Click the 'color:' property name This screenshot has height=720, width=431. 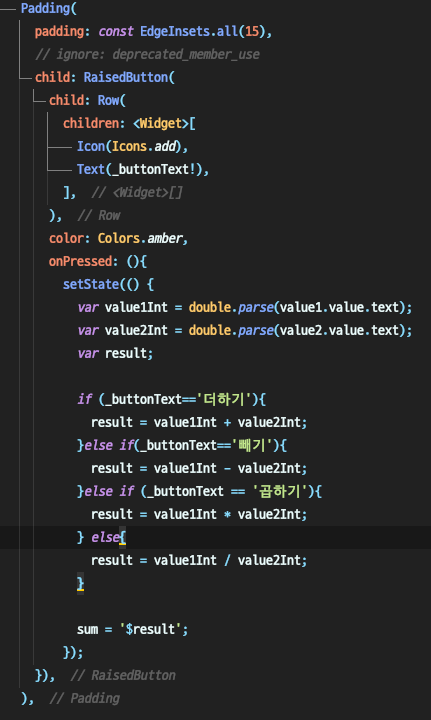(x=69, y=238)
